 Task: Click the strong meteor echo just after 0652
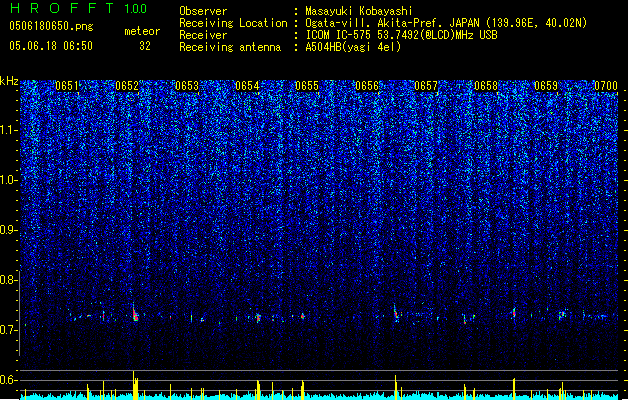click(x=135, y=313)
